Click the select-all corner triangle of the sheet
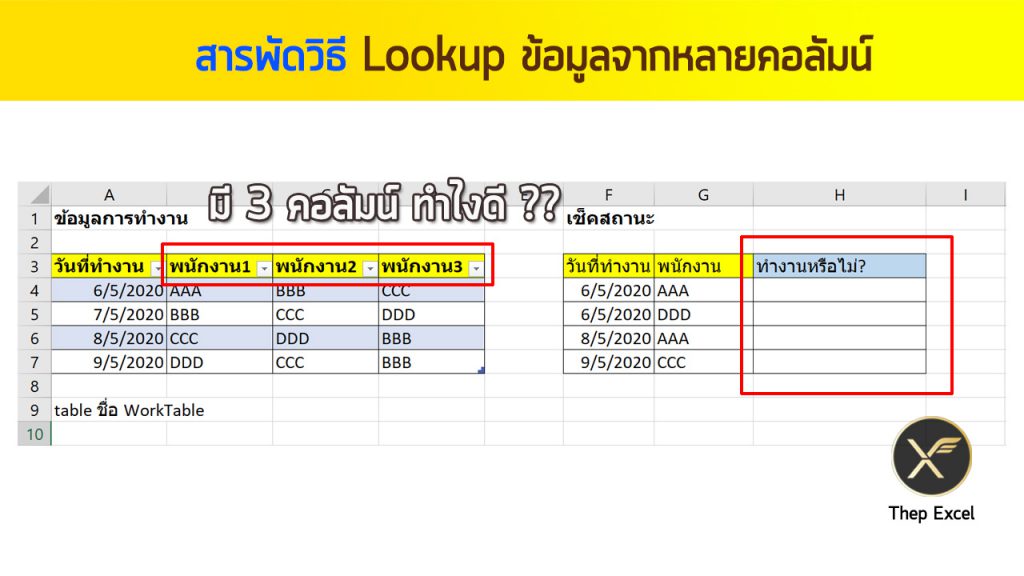 tap(35, 195)
